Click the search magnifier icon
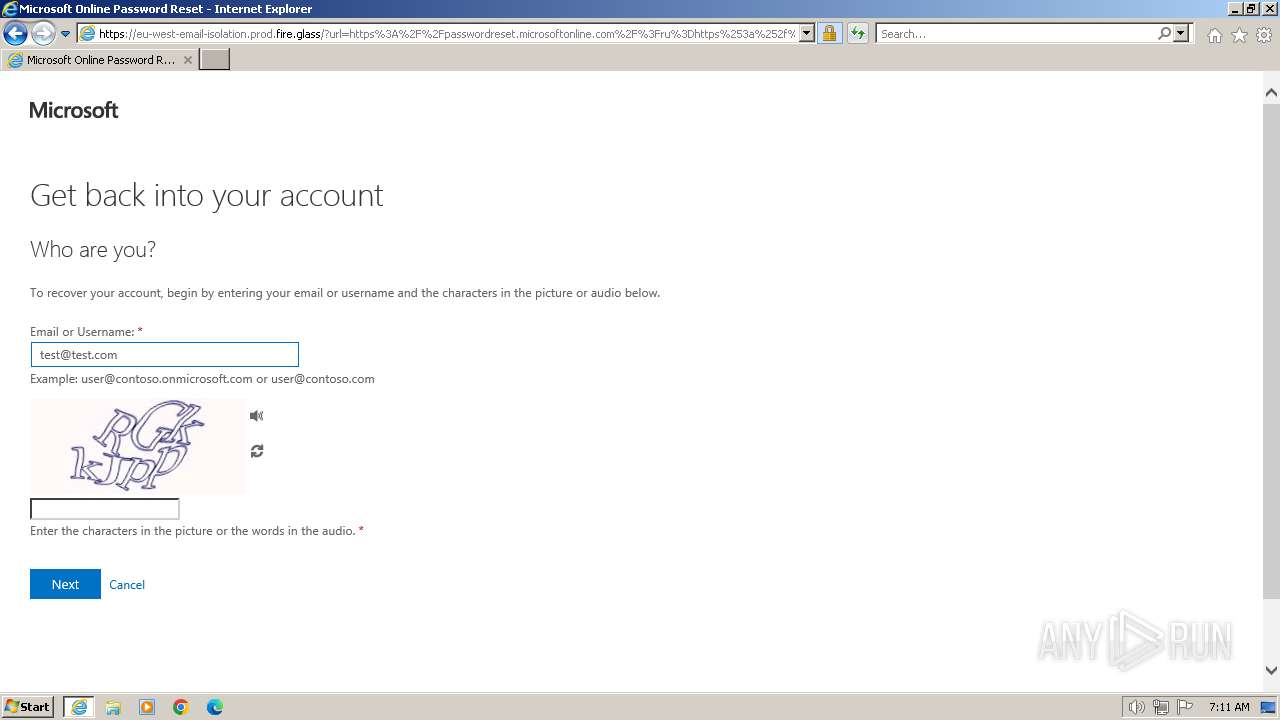The image size is (1280, 720). (1164, 33)
